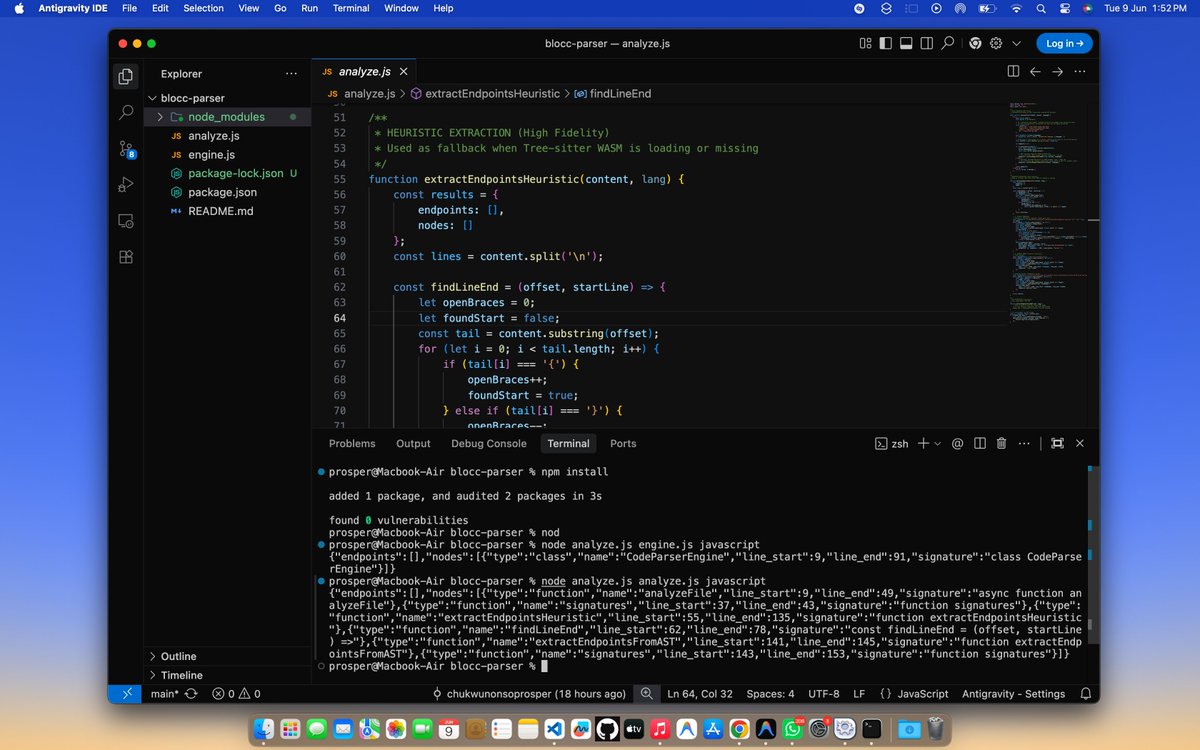
Task: Open the Terminal menu in menu bar
Action: pyautogui.click(x=351, y=8)
